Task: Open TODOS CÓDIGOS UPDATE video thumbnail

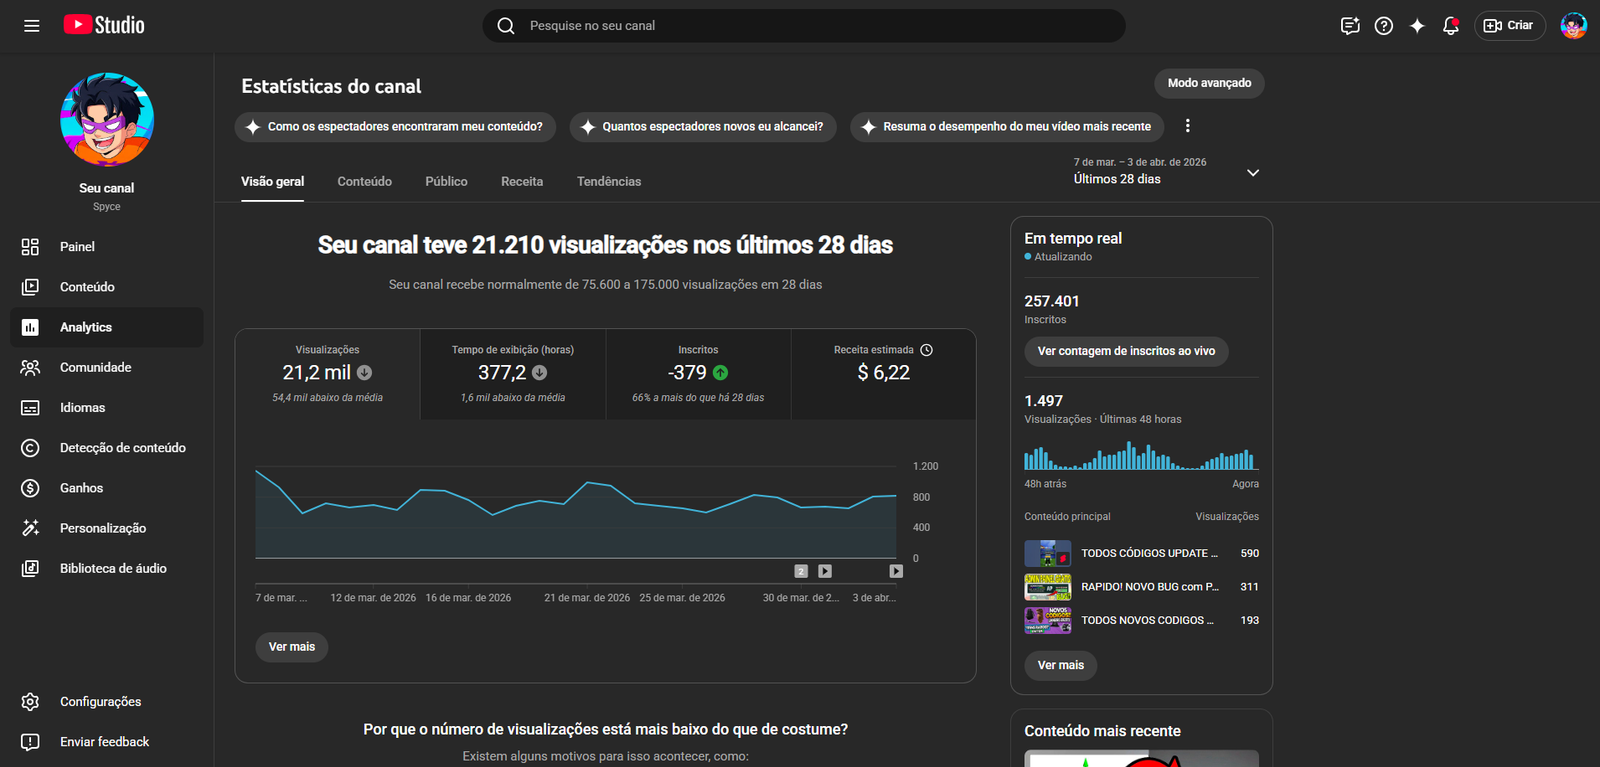Action: [1047, 553]
